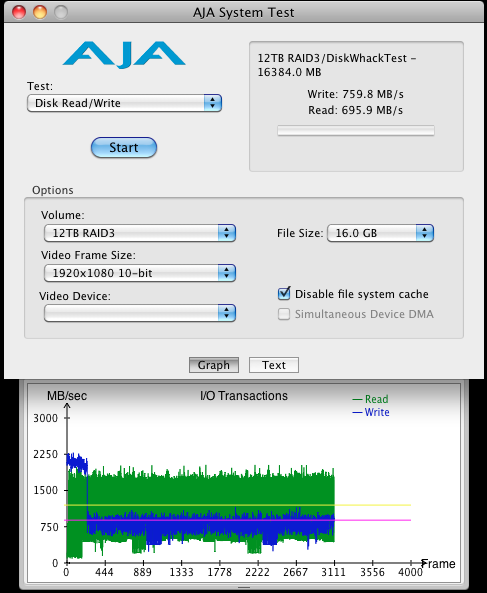This screenshot has height=593, width=487.
Task: Click the Video Frame Size: label
Action: coord(88,255)
